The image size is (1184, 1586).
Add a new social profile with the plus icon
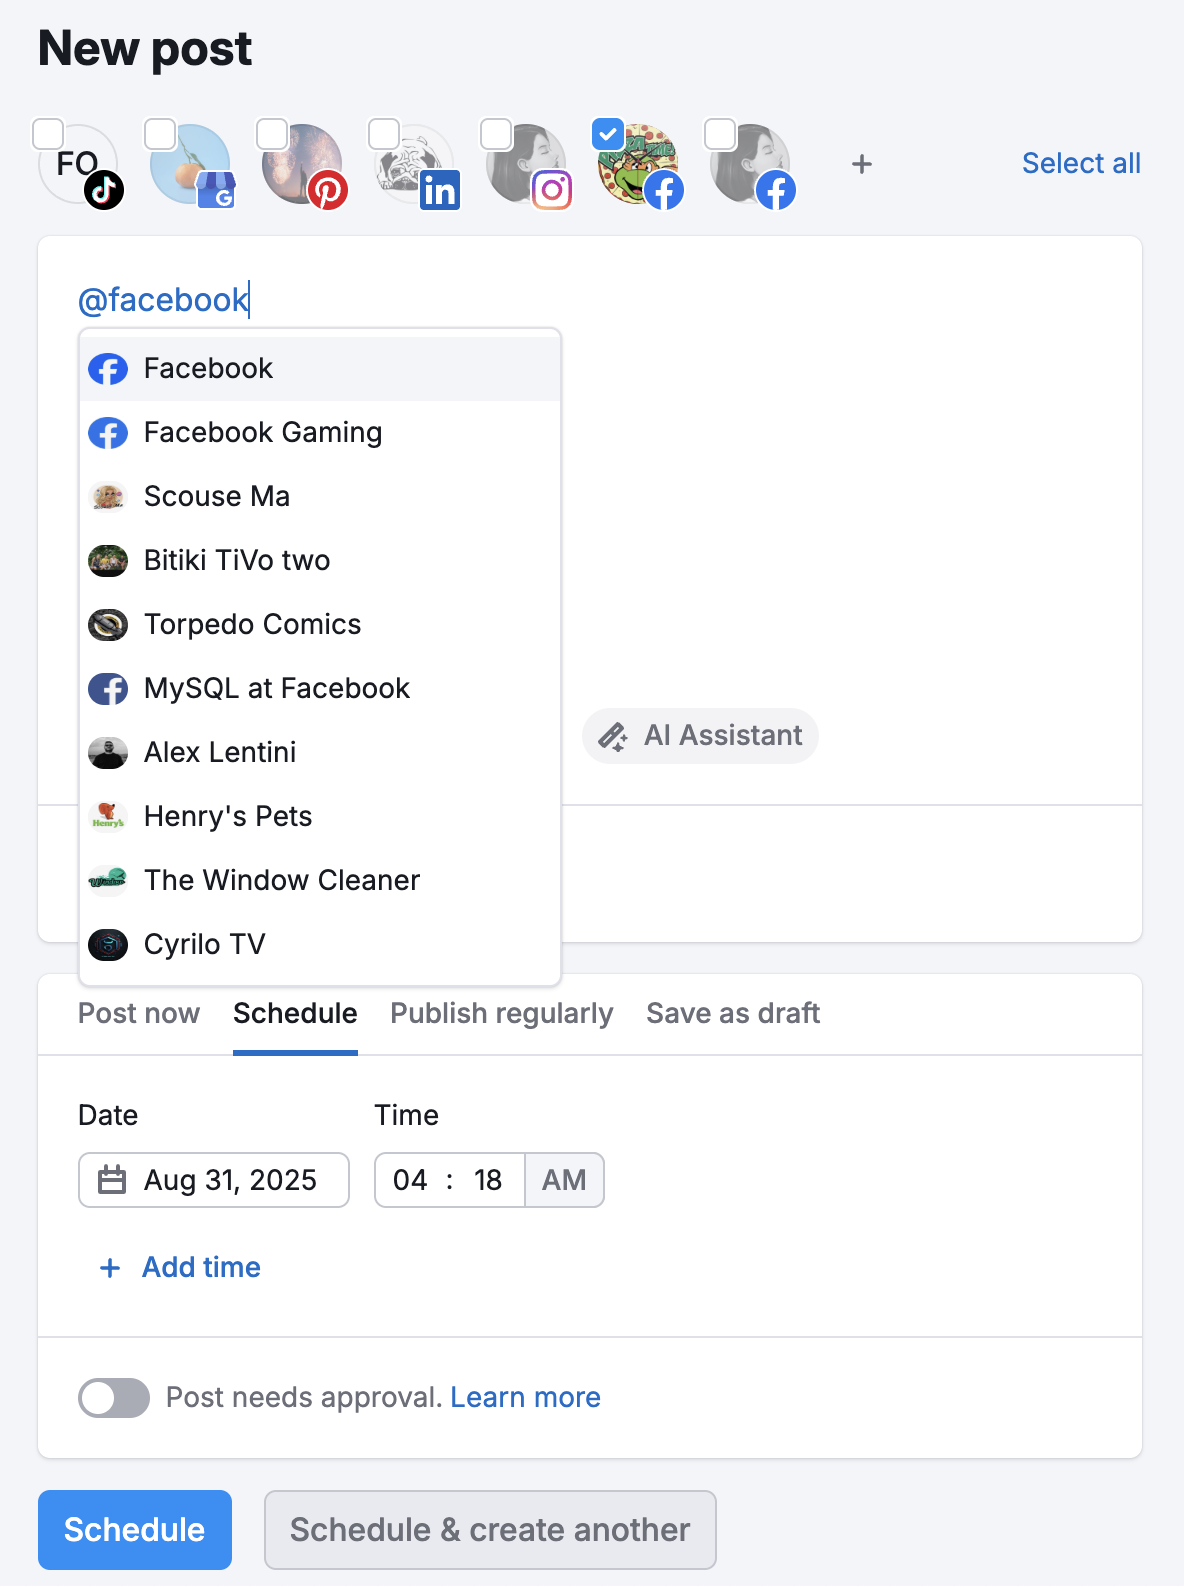pyautogui.click(x=861, y=164)
